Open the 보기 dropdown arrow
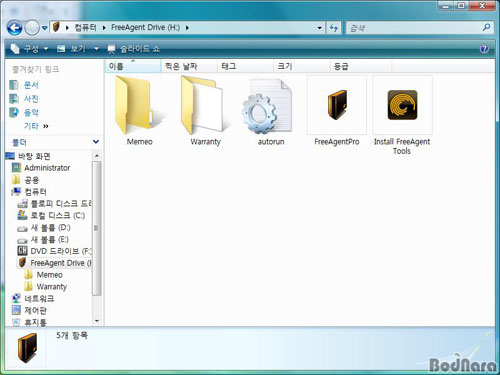This screenshot has width=500, height=375. 96,49
